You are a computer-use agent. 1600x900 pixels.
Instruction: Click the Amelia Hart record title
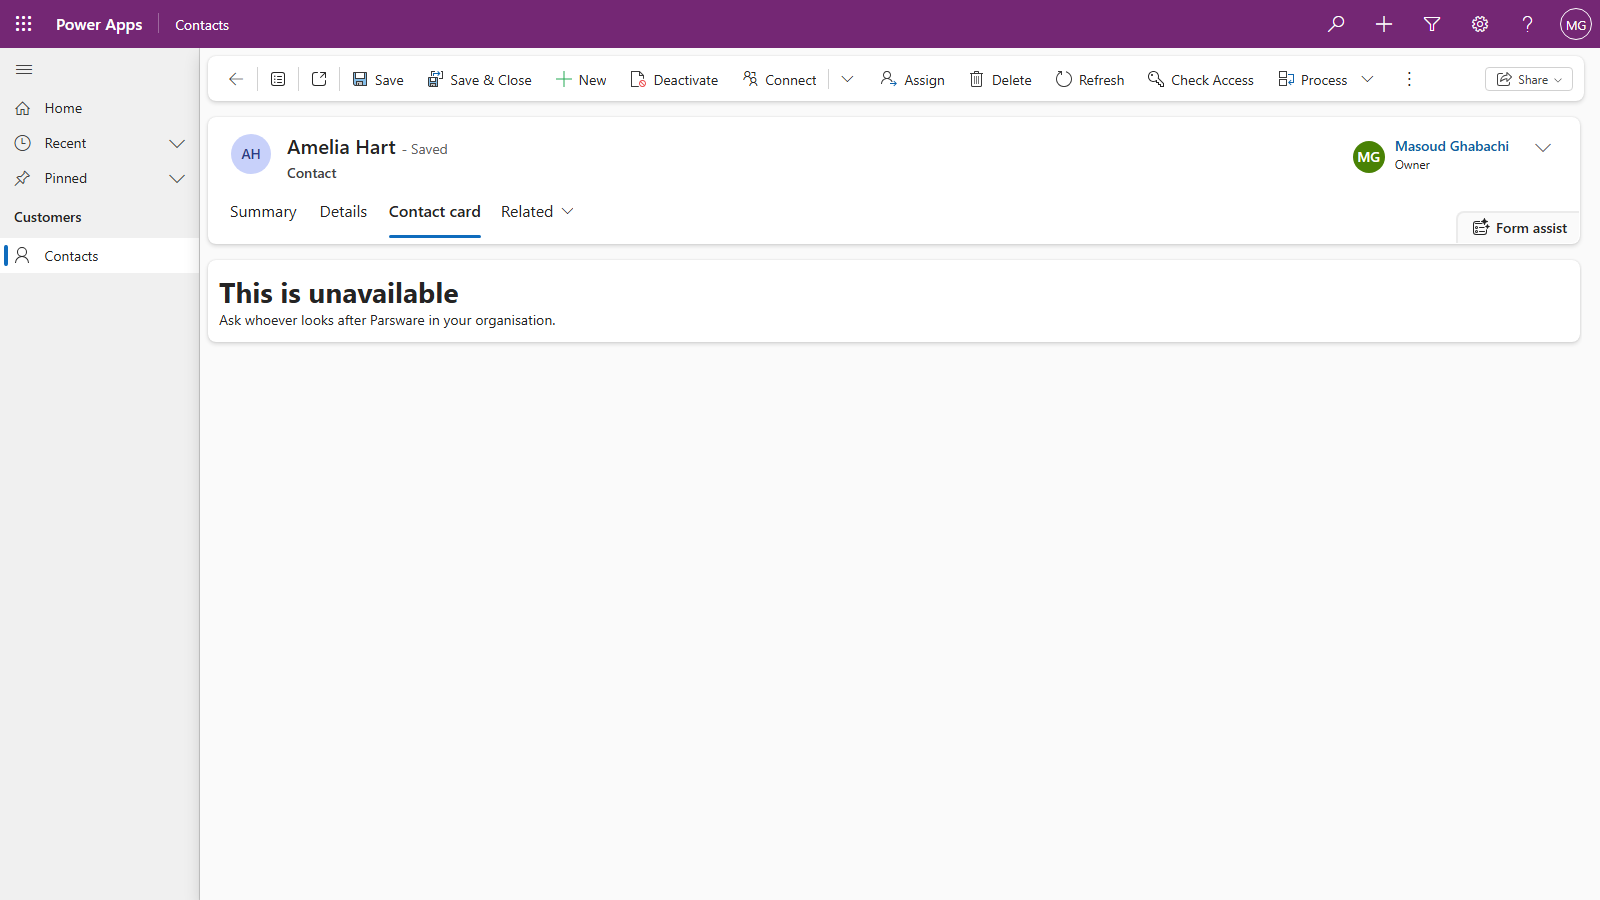341,147
